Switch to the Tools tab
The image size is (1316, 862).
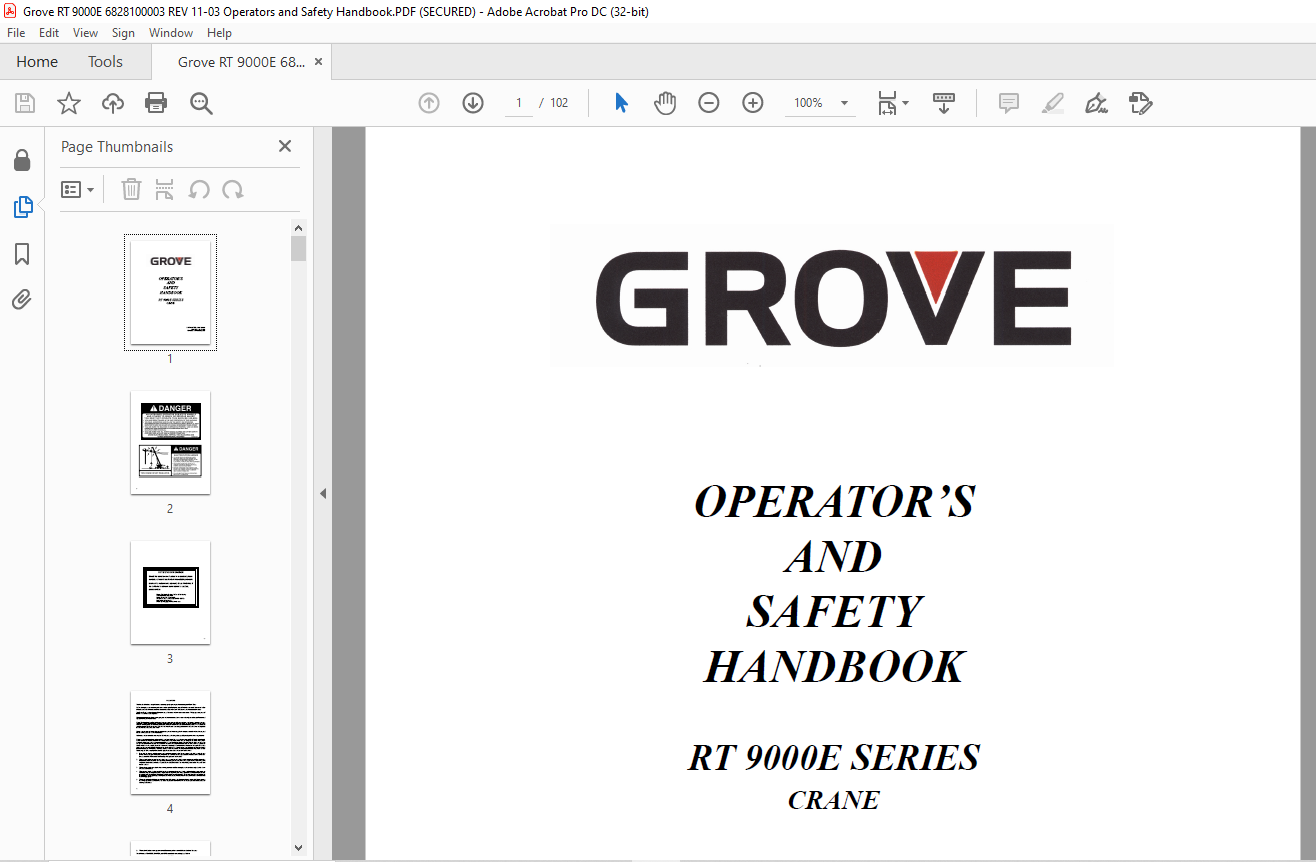(105, 62)
